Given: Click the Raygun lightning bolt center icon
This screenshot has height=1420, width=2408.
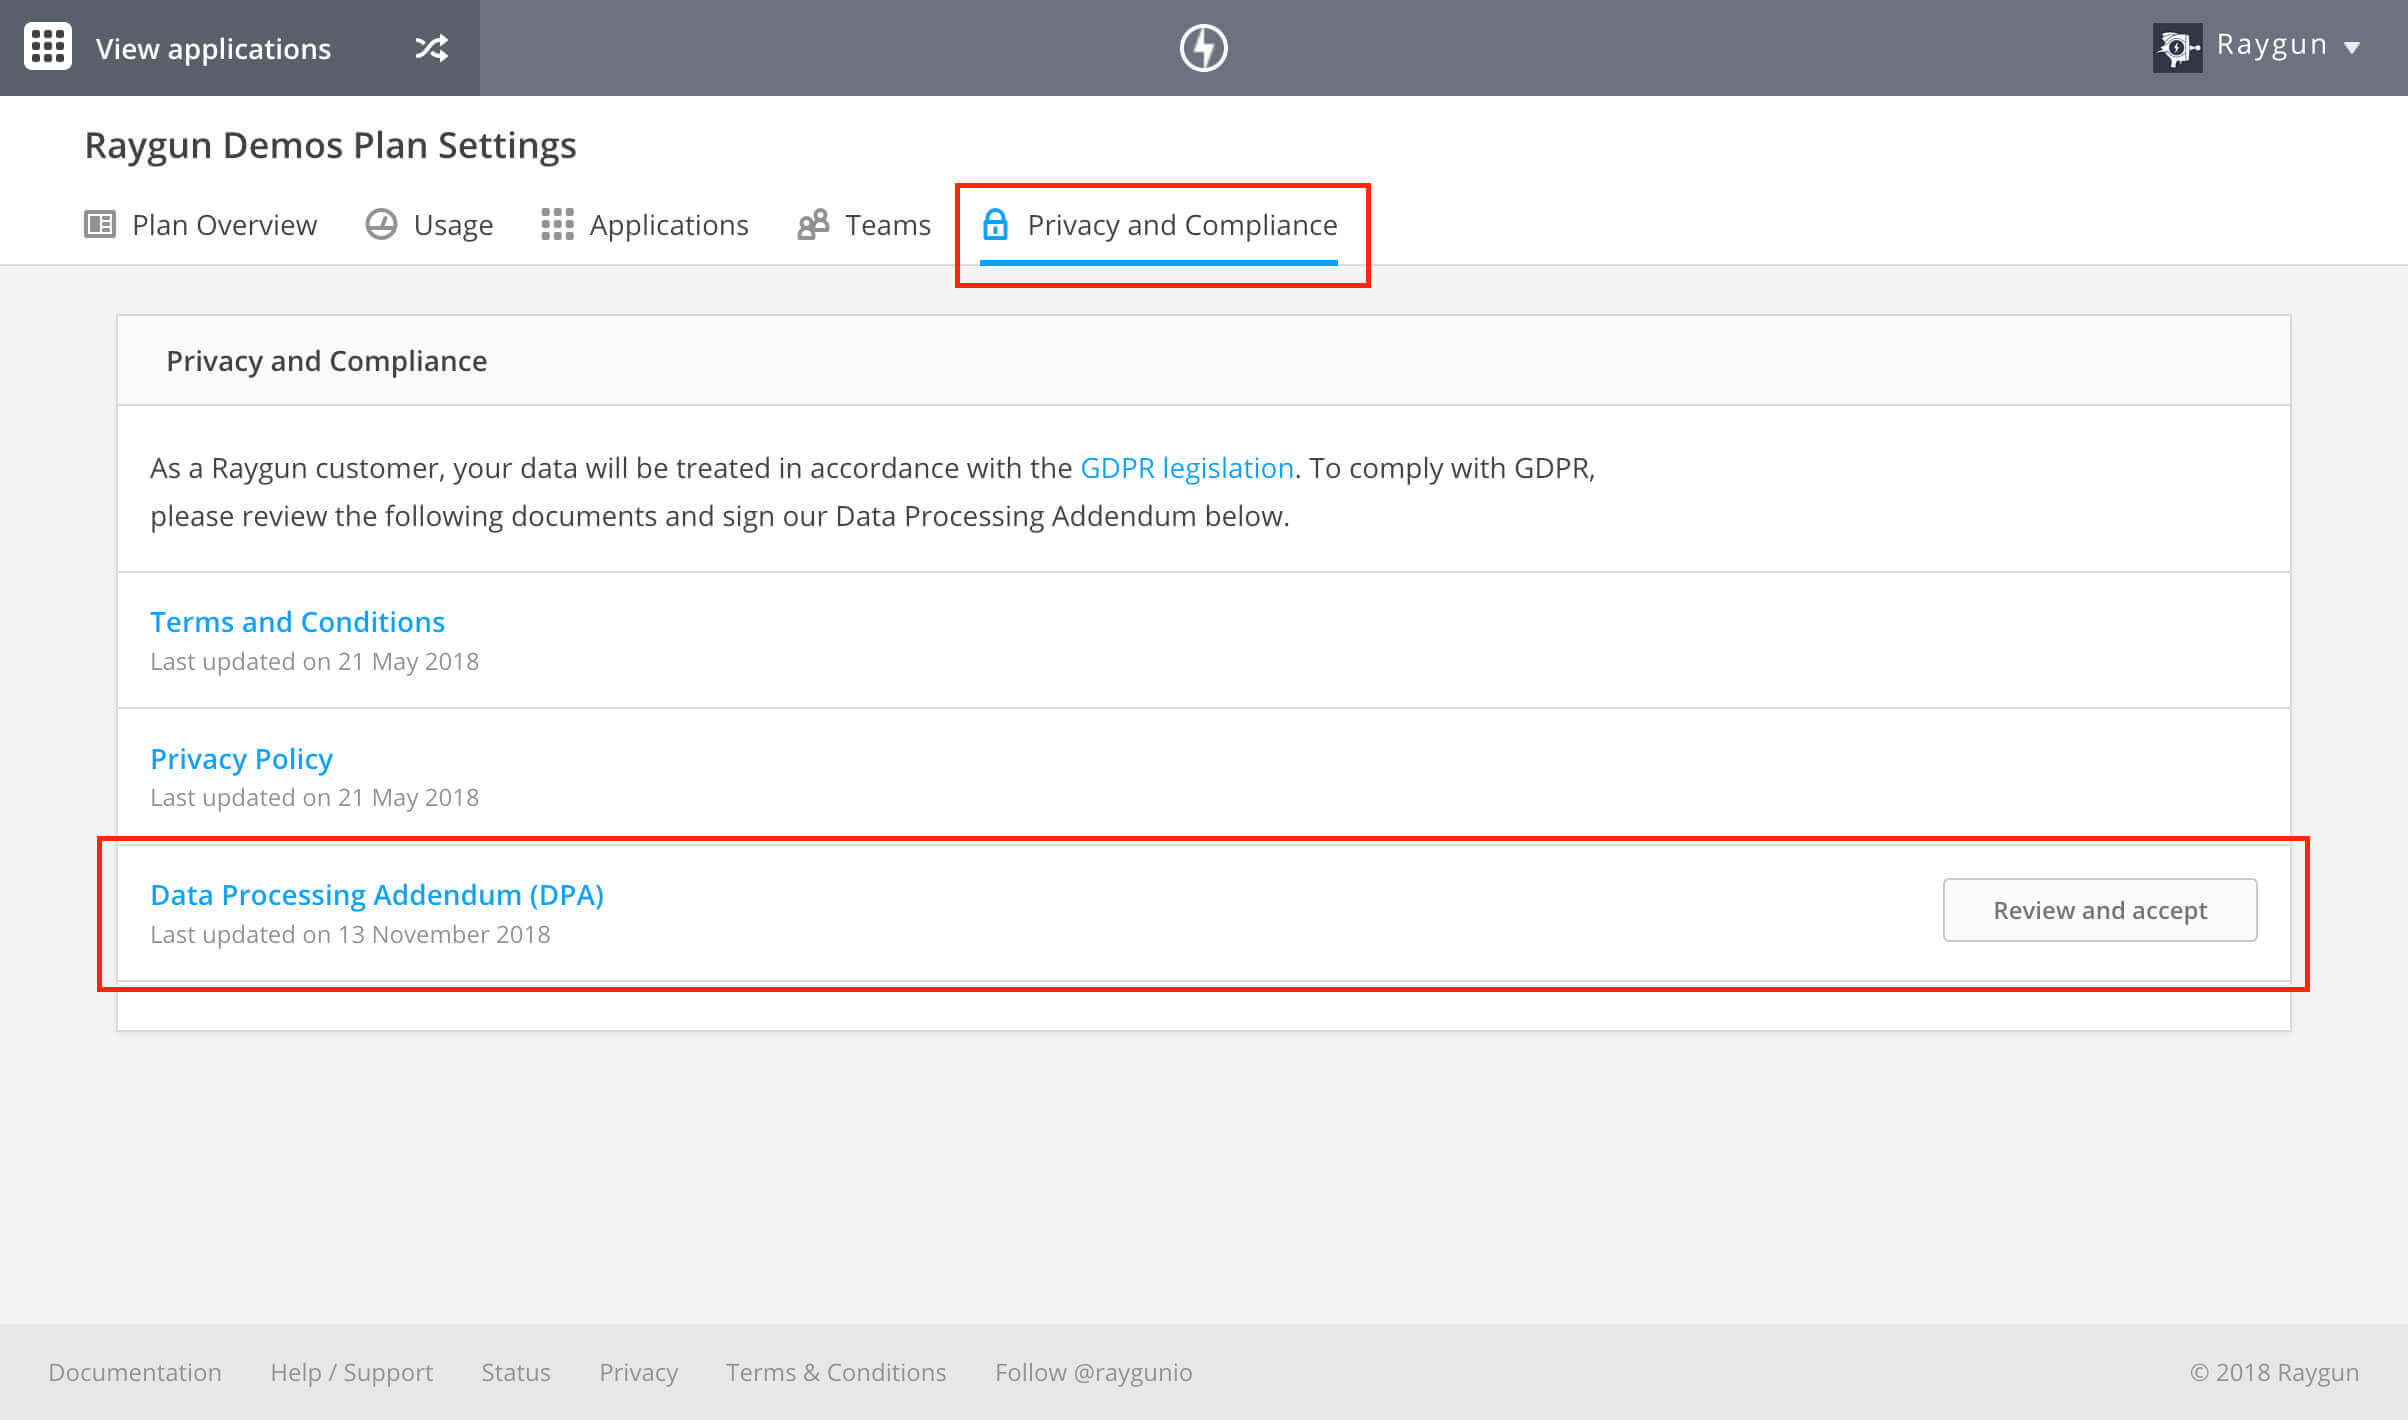Looking at the screenshot, I should coord(1205,47).
